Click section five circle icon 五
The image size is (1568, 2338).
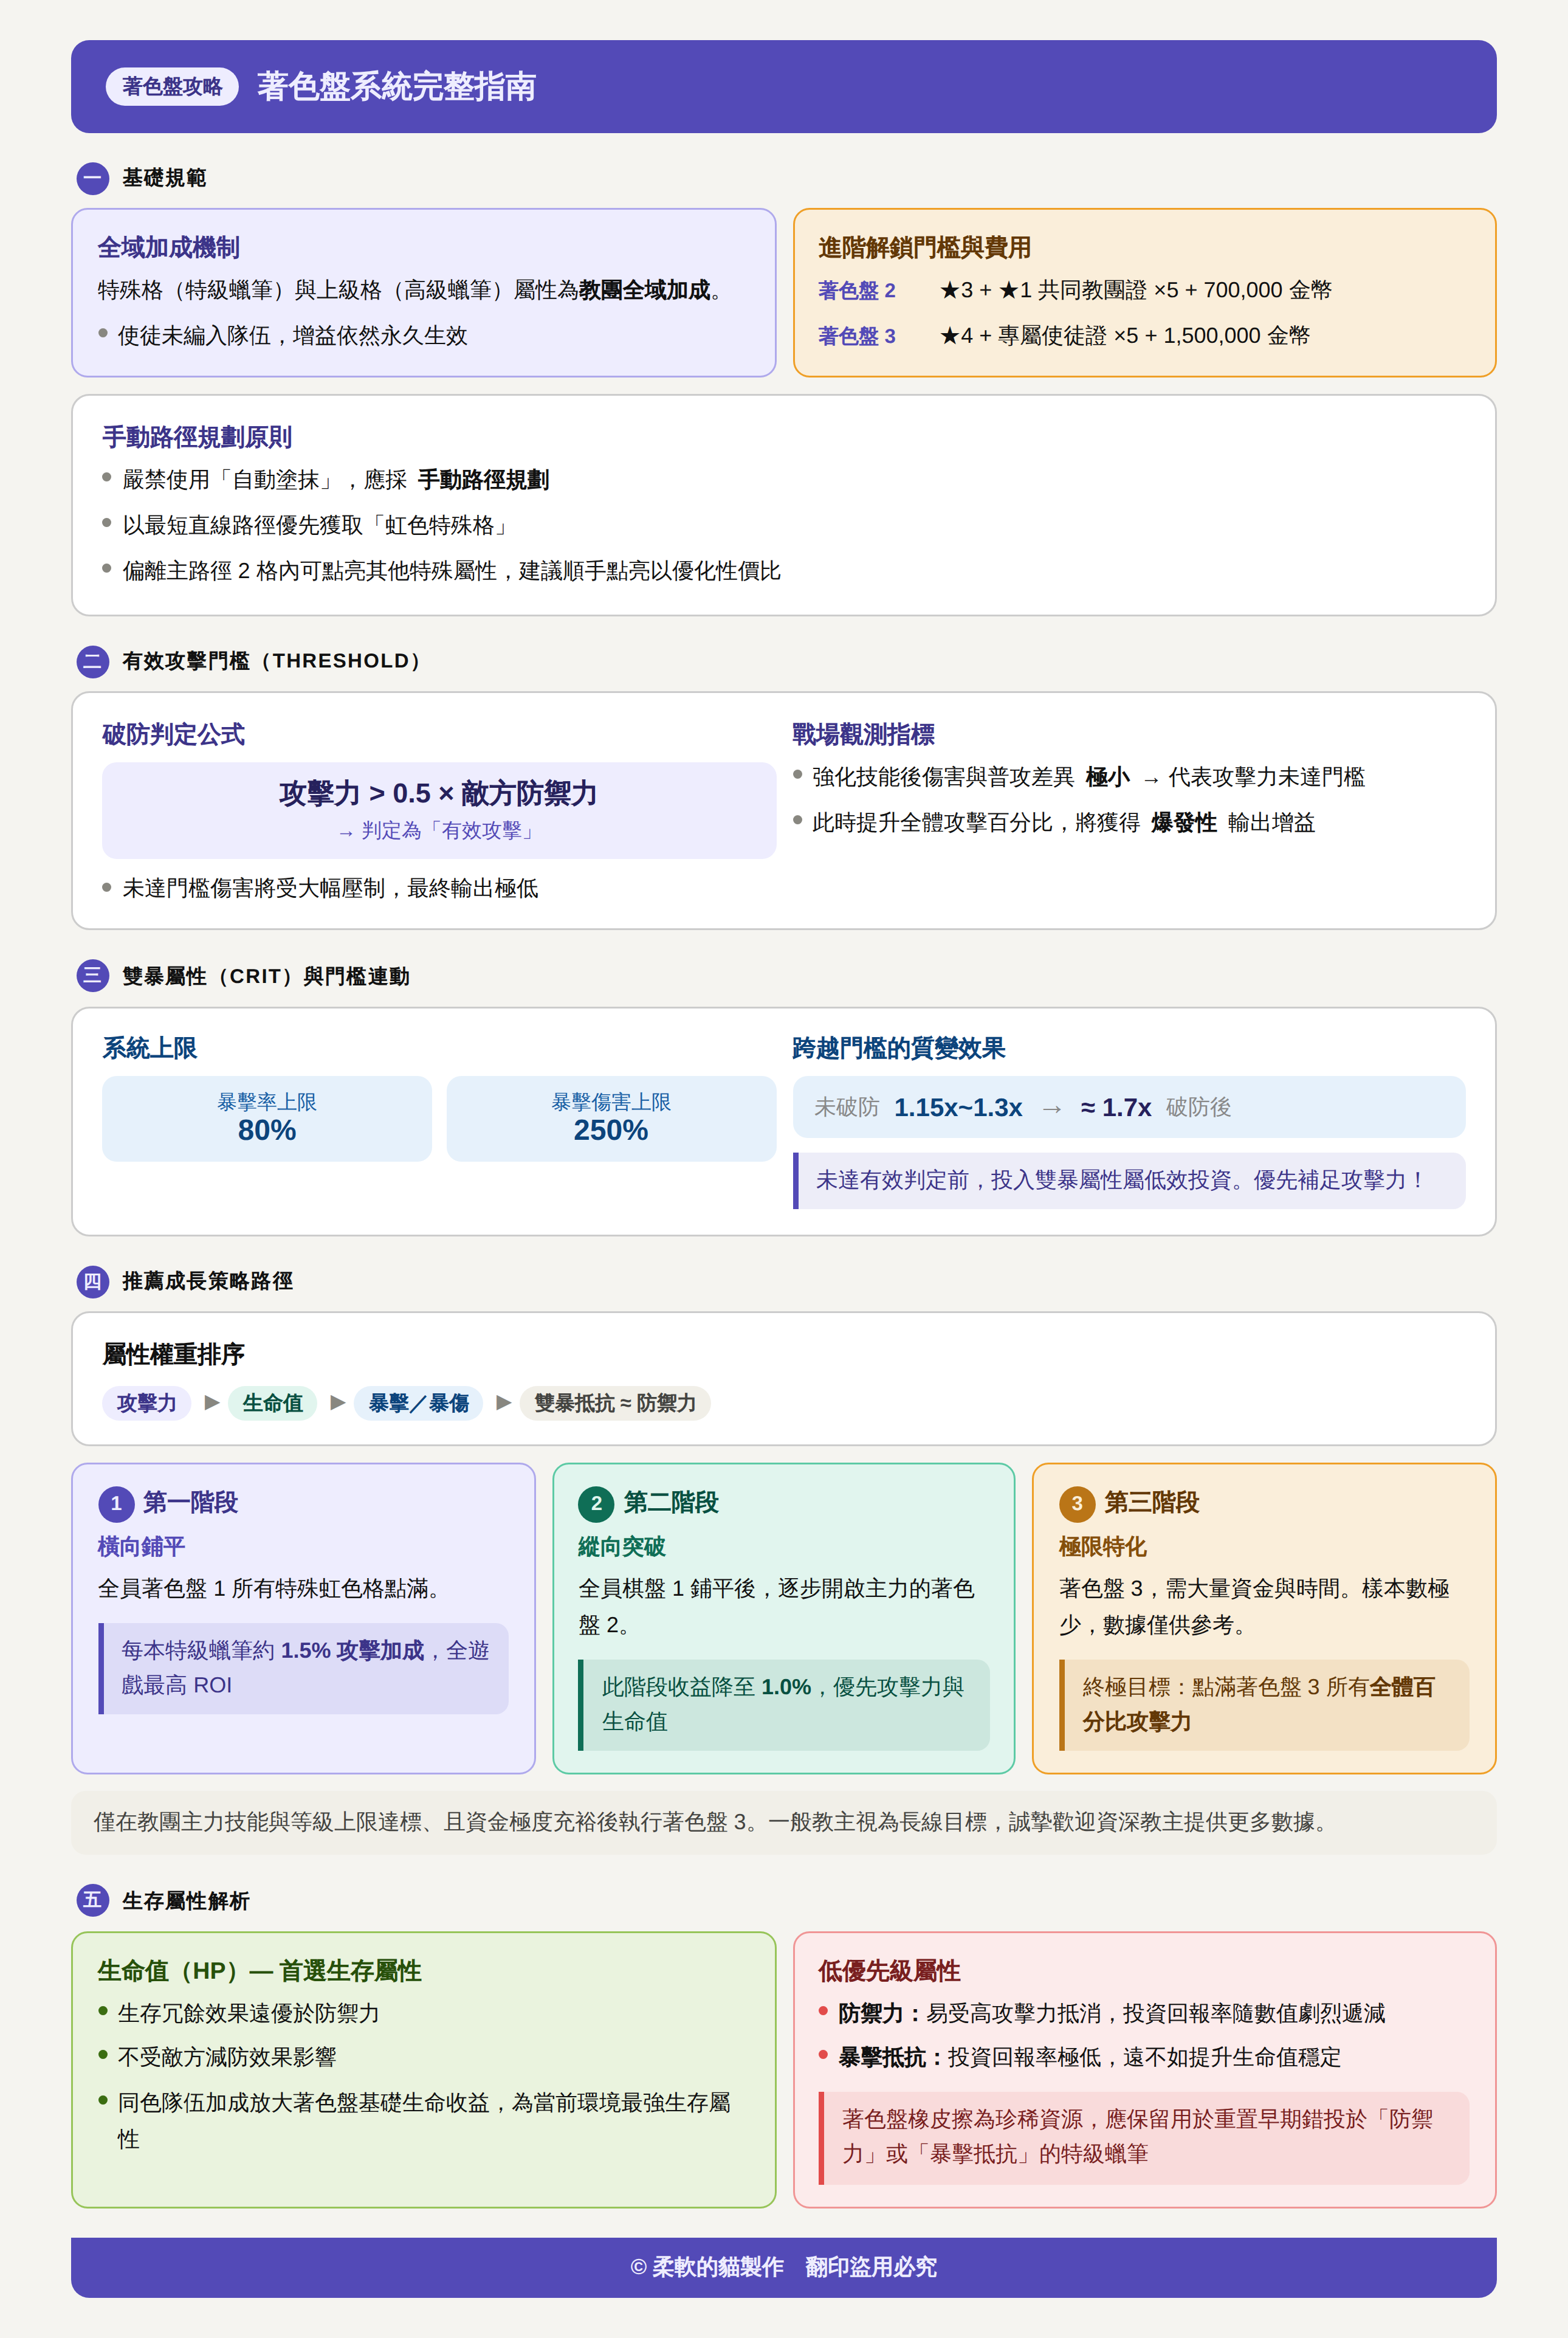pos(92,1900)
